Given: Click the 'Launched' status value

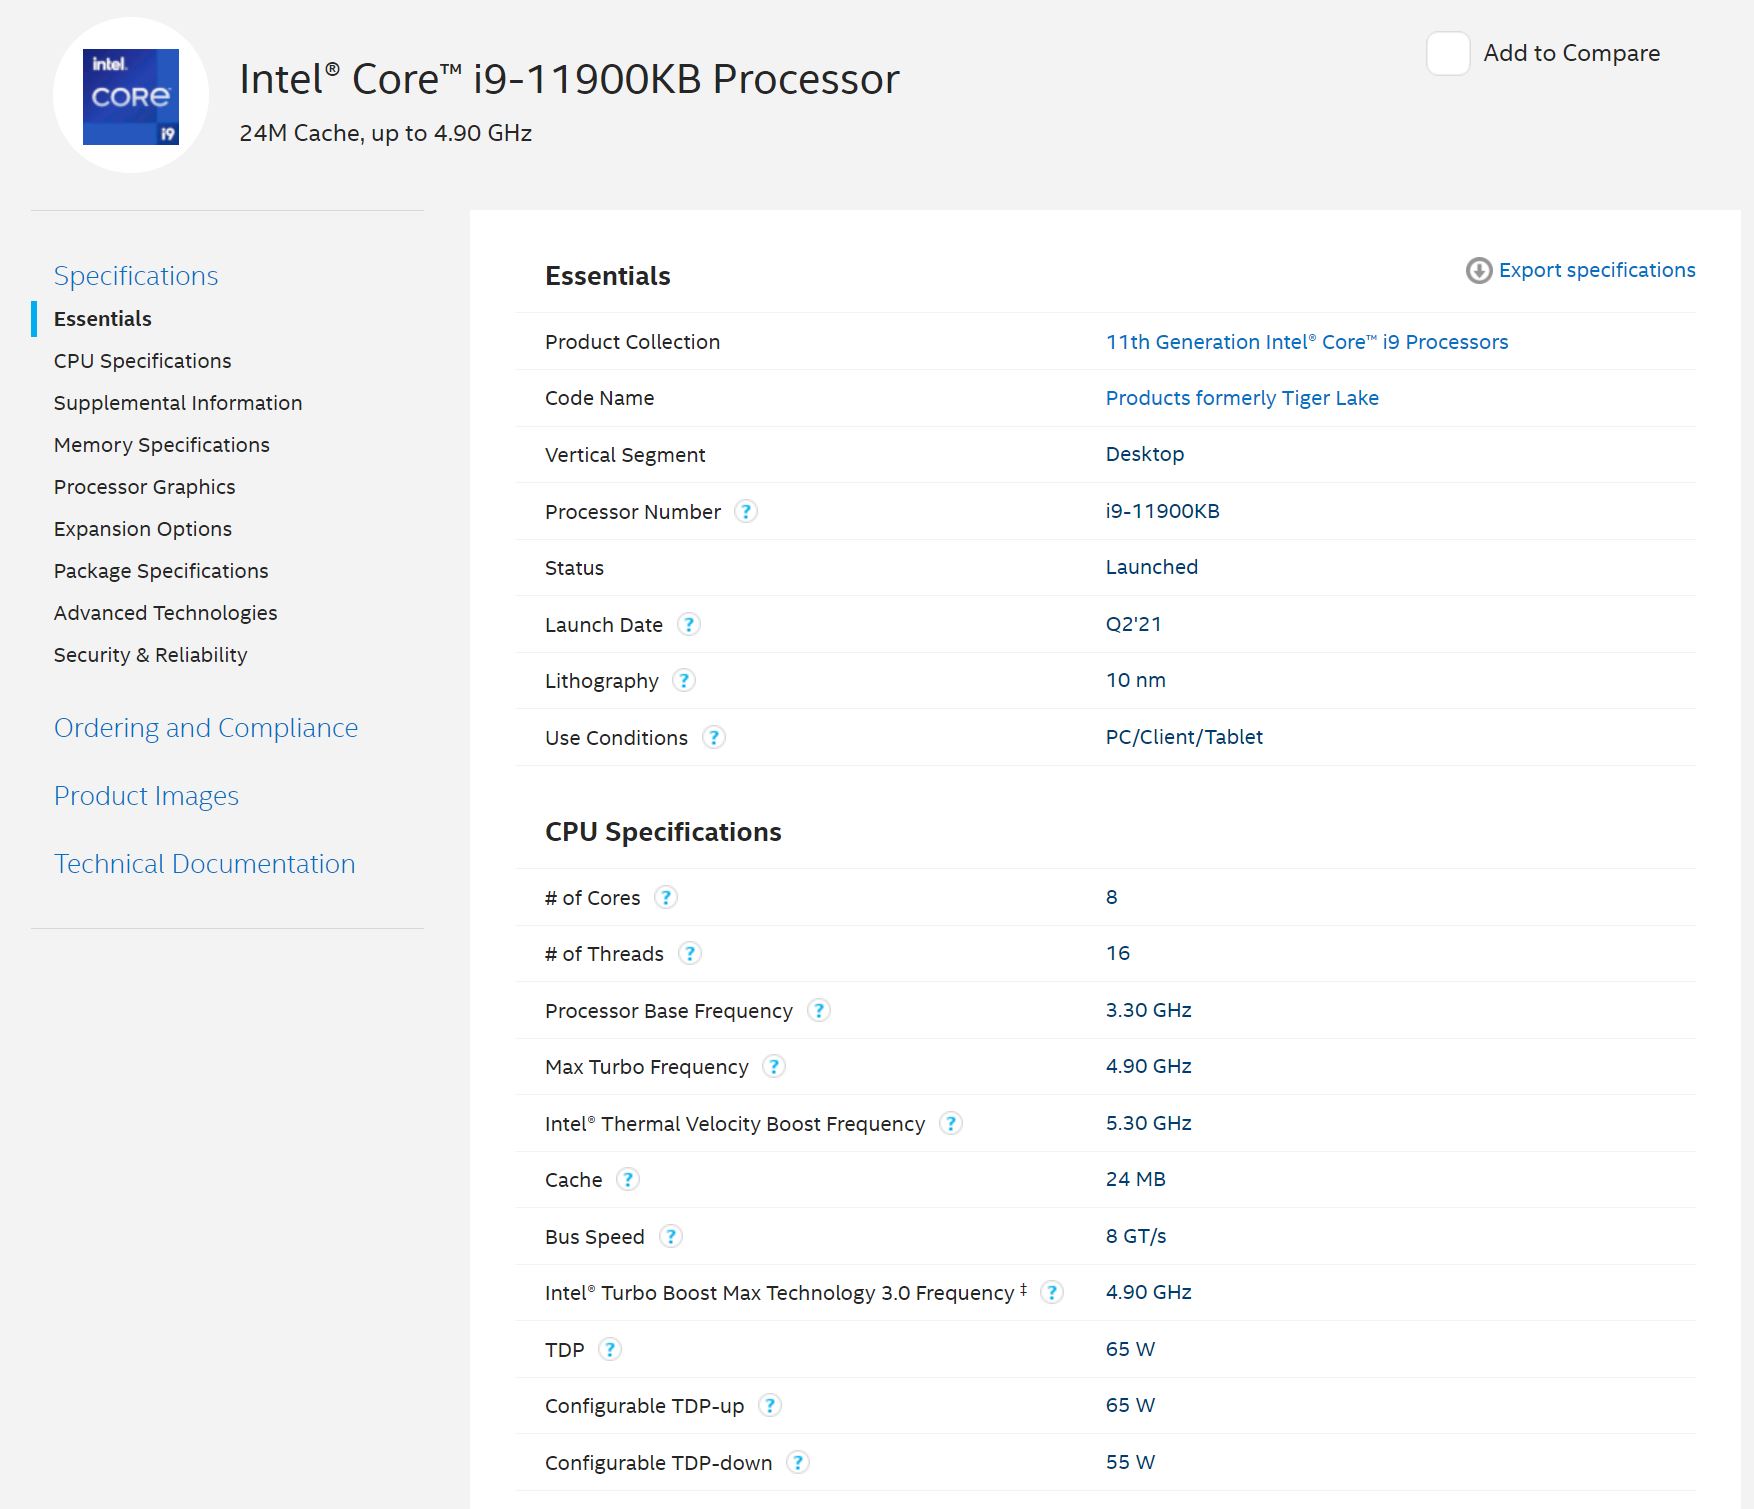Looking at the screenshot, I should [1152, 567].
